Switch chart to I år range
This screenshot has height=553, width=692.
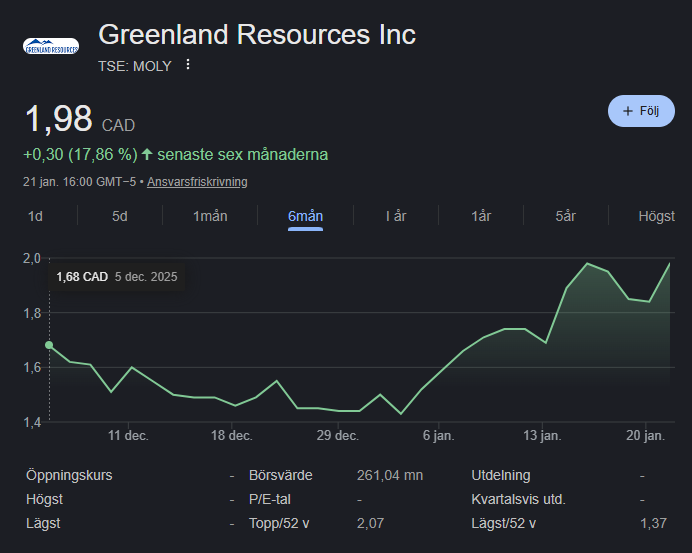[x=396, y=216]
